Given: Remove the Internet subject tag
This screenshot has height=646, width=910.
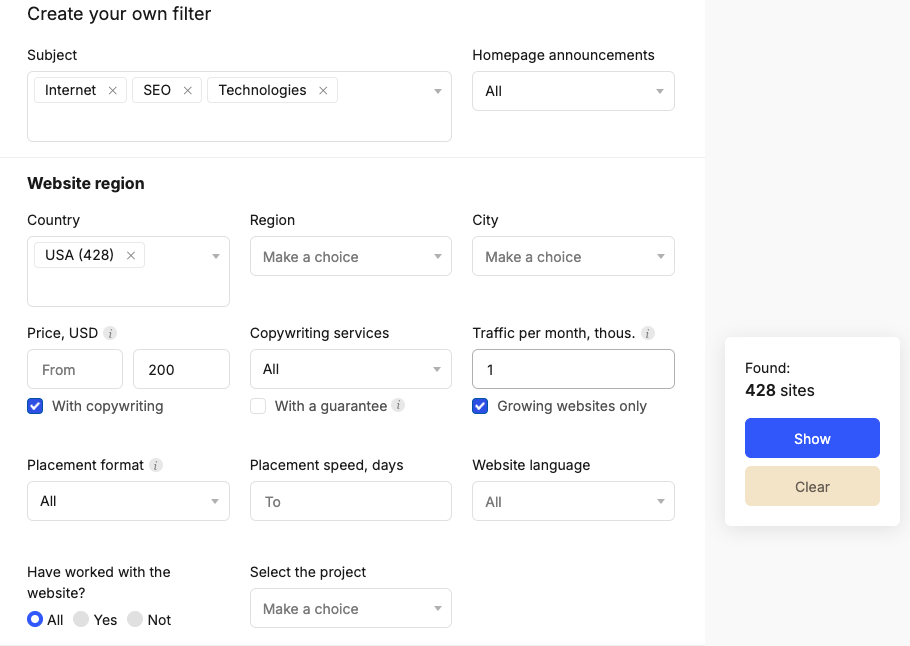Looking at the screenshot, I should pos(112,91).
